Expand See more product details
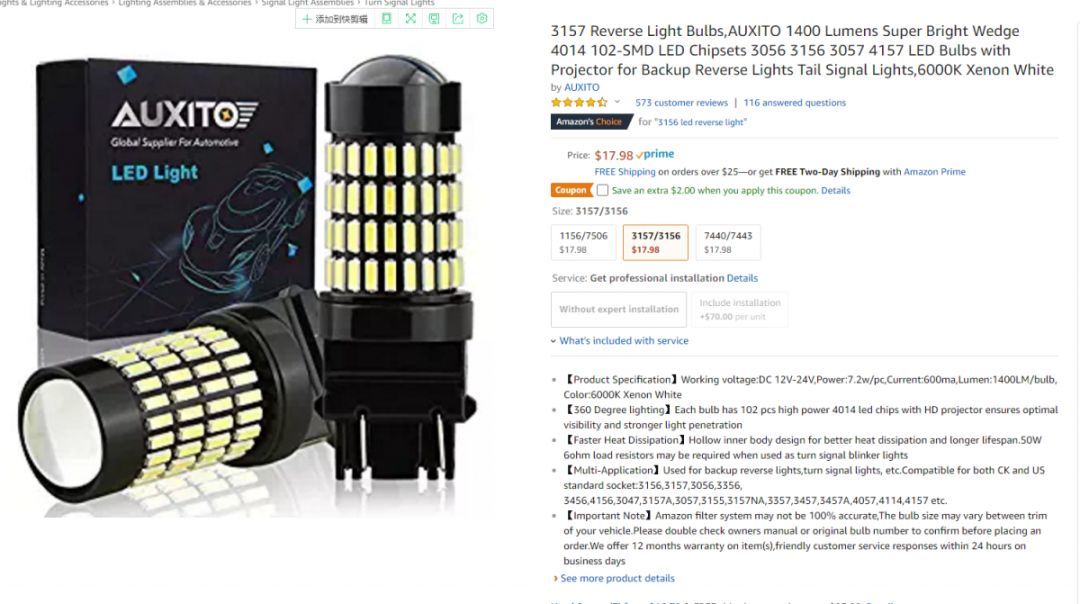Screen dimensions: 1080x604 point(614,579)
